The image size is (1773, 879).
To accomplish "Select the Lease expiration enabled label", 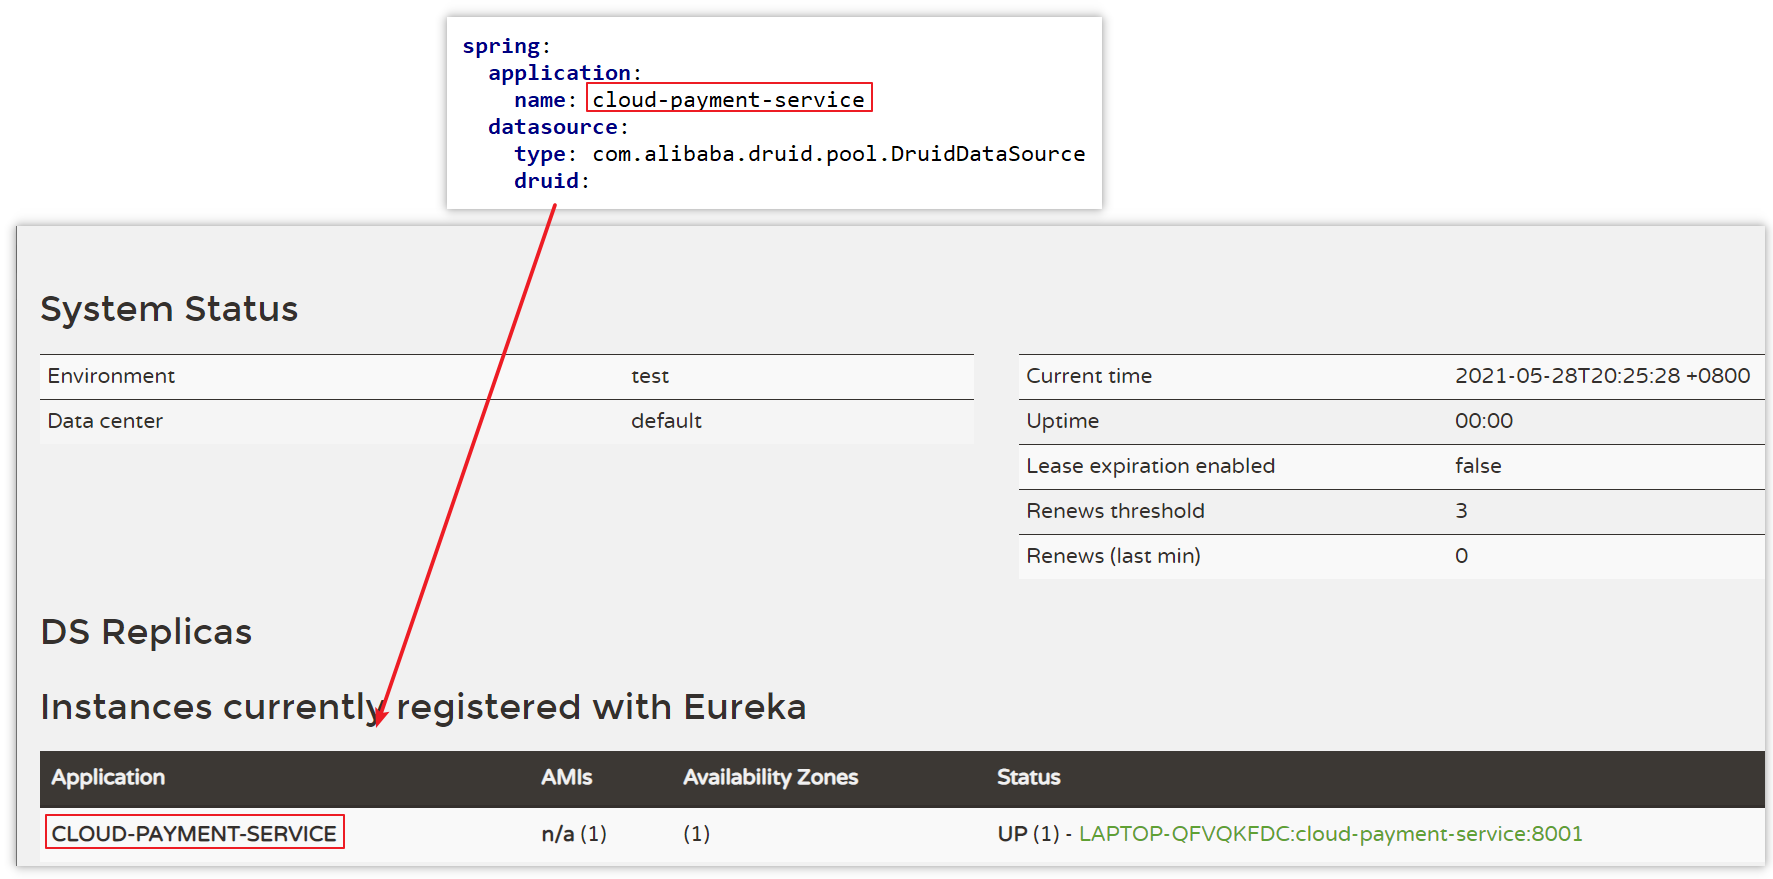I will [x=1150, y=466].
